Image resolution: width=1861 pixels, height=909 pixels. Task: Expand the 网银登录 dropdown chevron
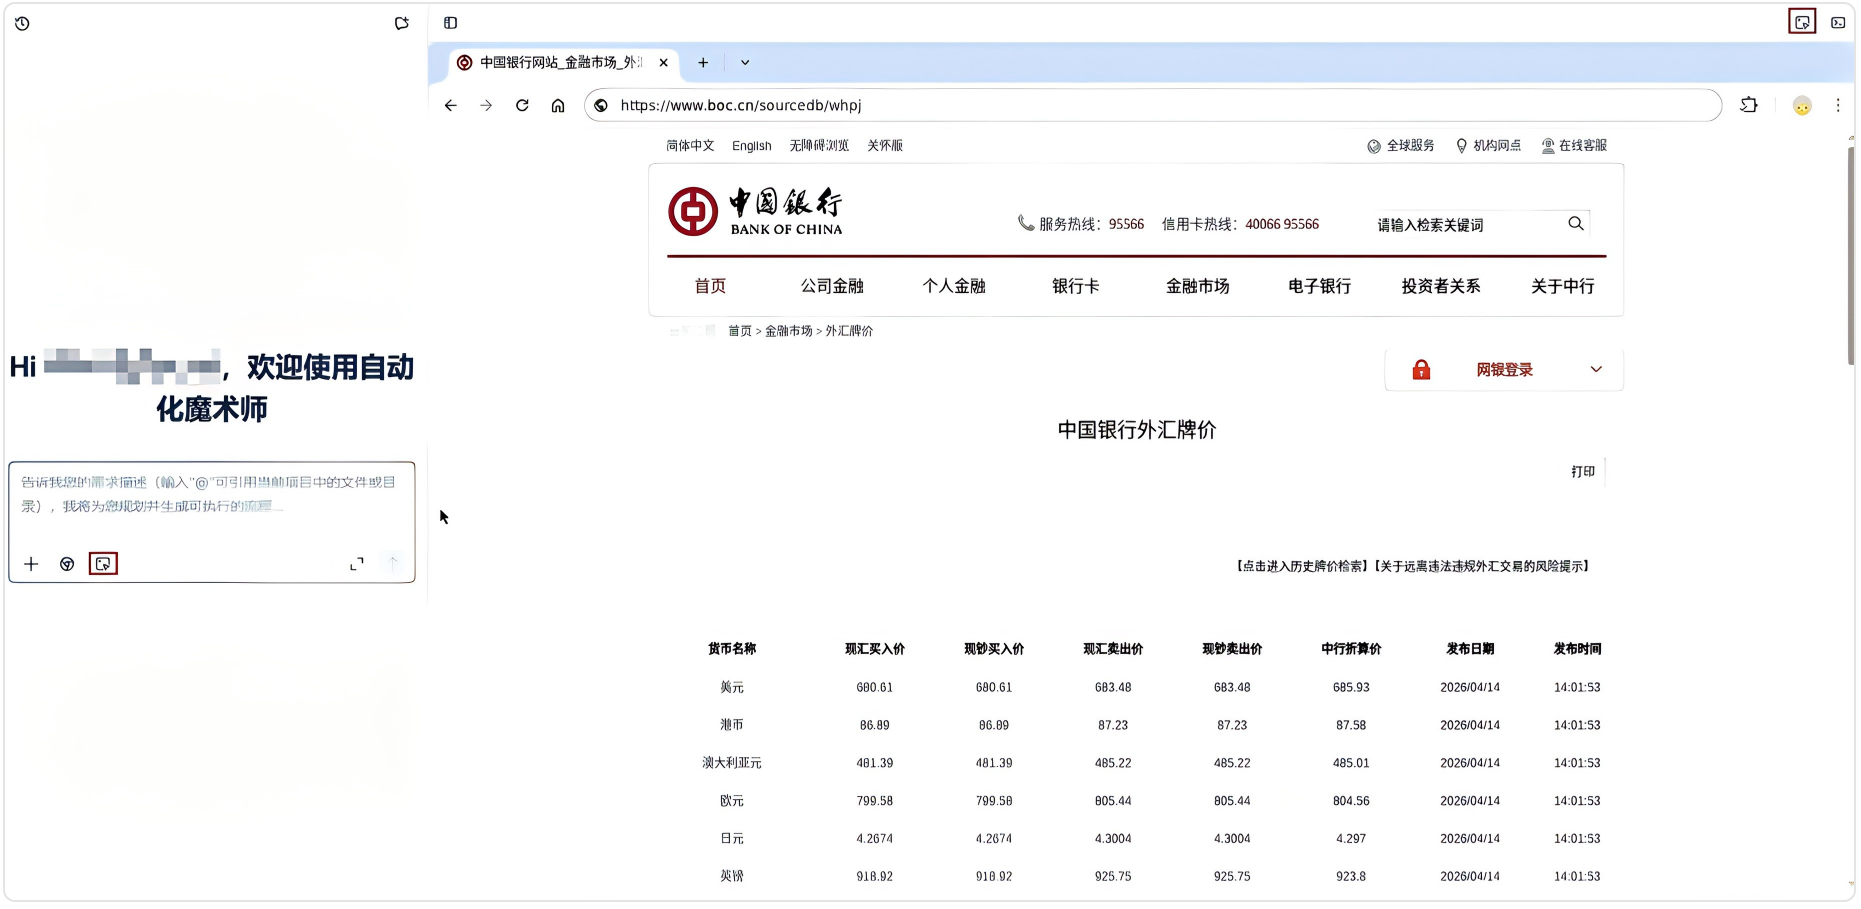click(x=1596, y=369)
